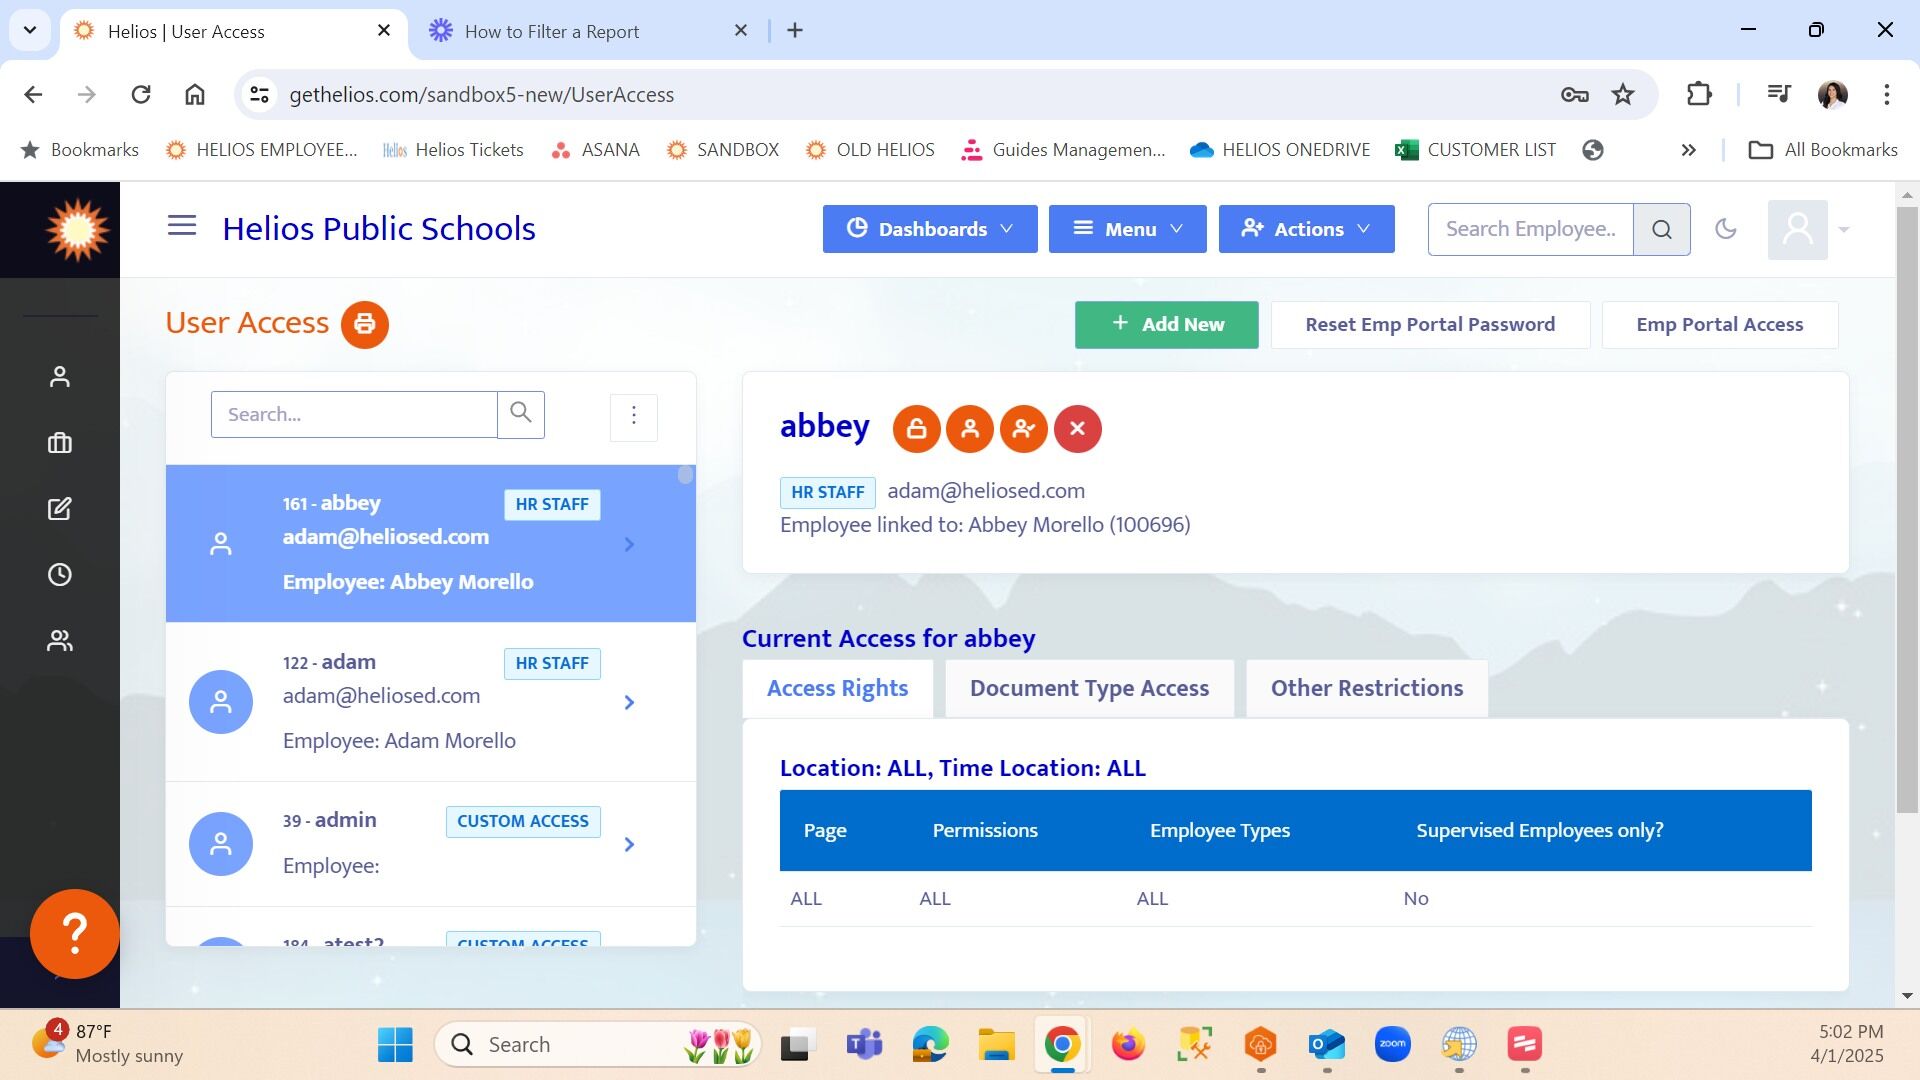This screenshot has width=1920, height=1080.
Task: Click the Search Employee input field
Action: 1530,229
